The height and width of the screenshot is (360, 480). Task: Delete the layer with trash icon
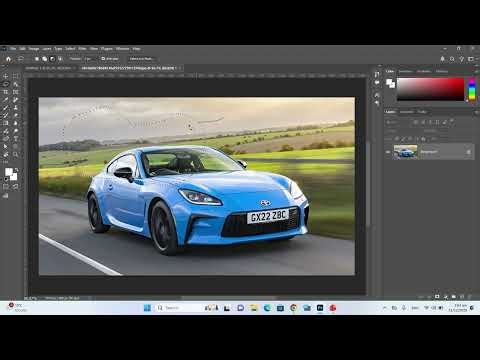pyautogui.click(x=470, y=296)
